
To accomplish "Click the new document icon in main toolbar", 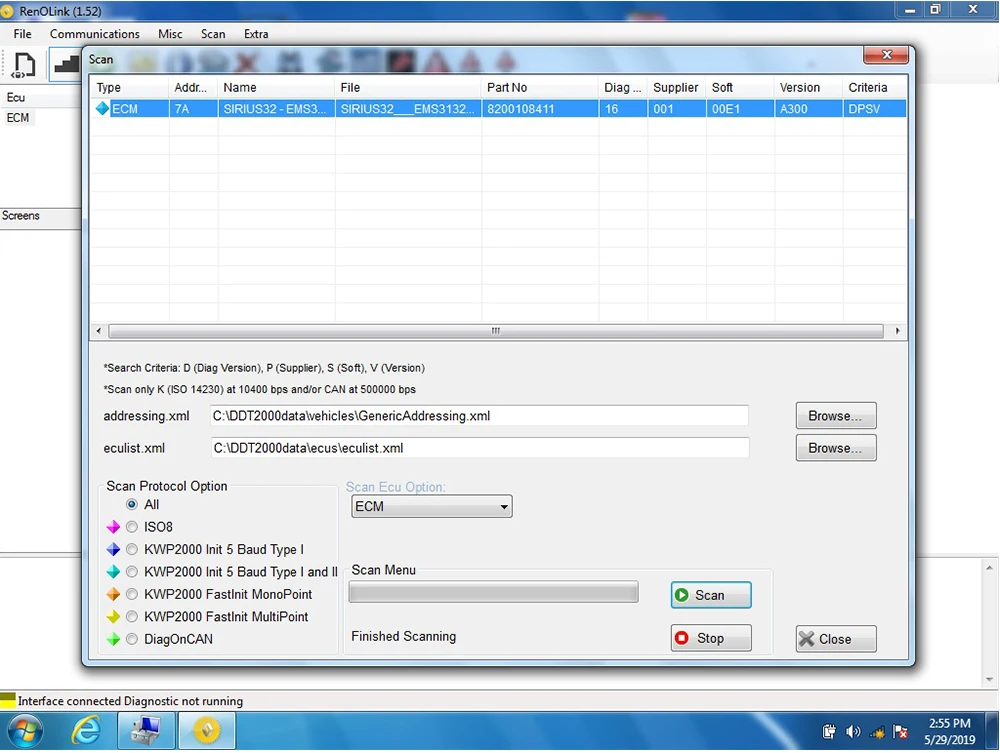I will tap(24, 65).
